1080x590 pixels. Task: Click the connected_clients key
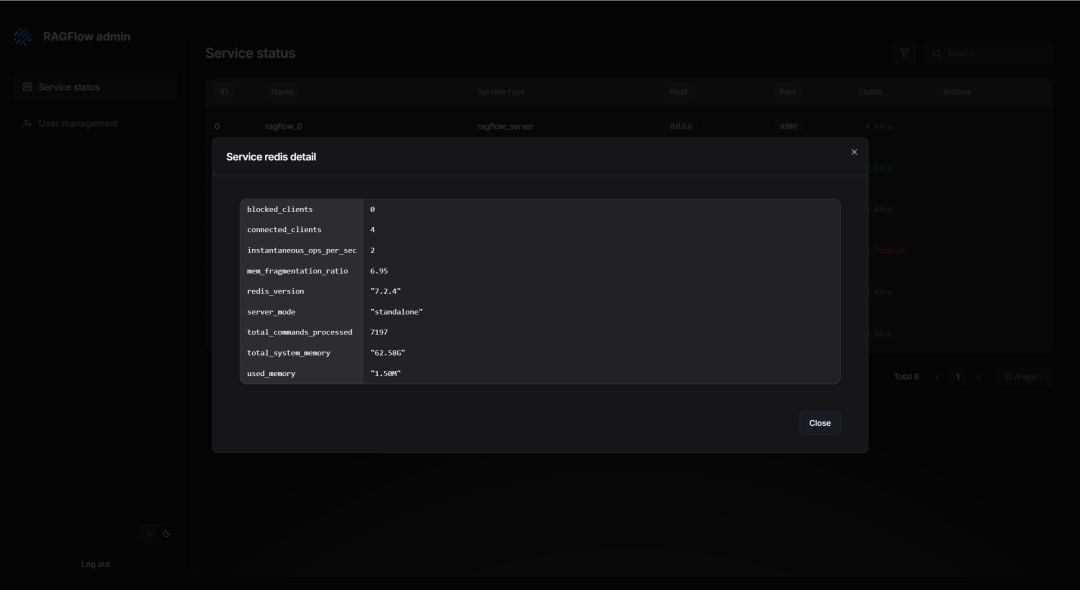click(x=284, y=230)
